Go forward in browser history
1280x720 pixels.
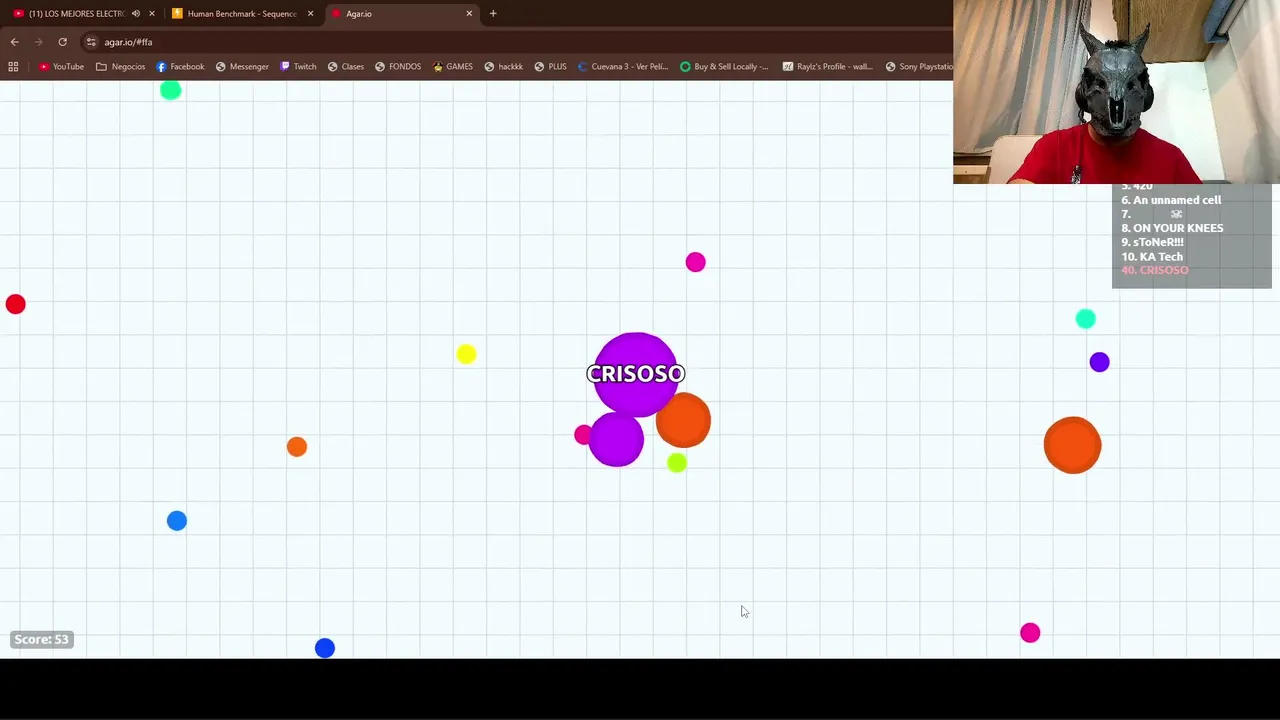(38, 42)
